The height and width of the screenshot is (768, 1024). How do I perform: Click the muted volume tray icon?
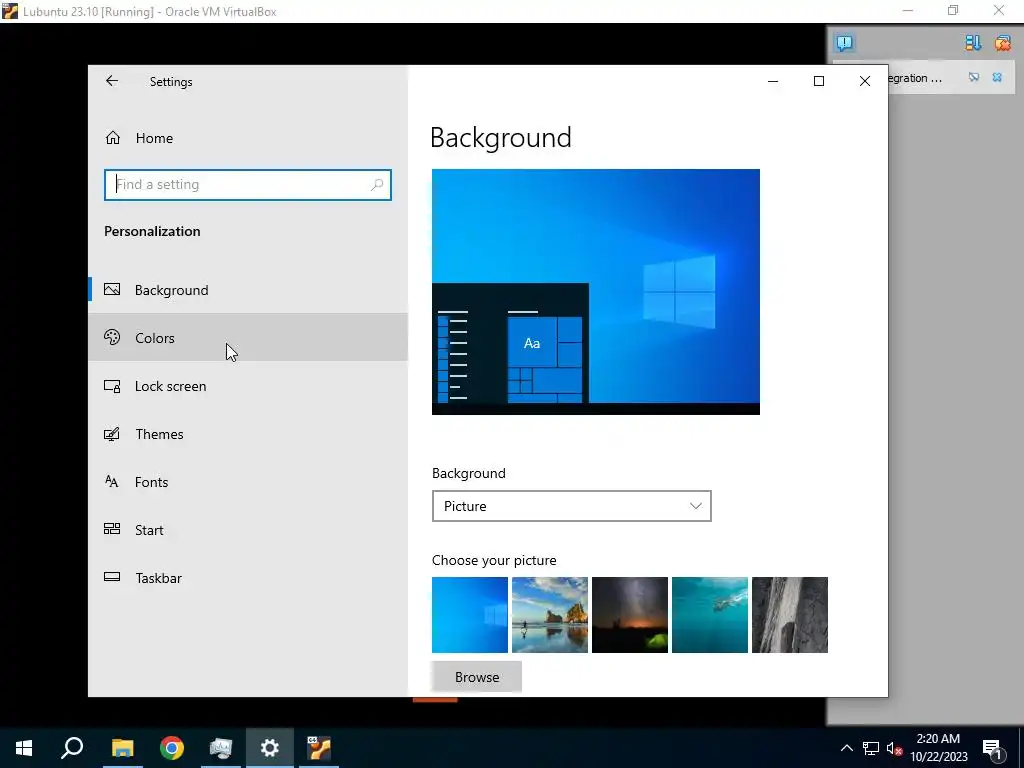(x=894, y=748)
